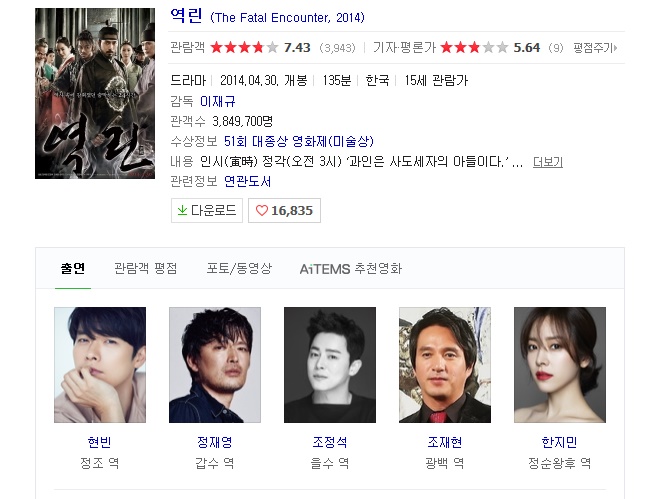
Task: Expand the plot summary with 더보기
Action: coord(548,162)
